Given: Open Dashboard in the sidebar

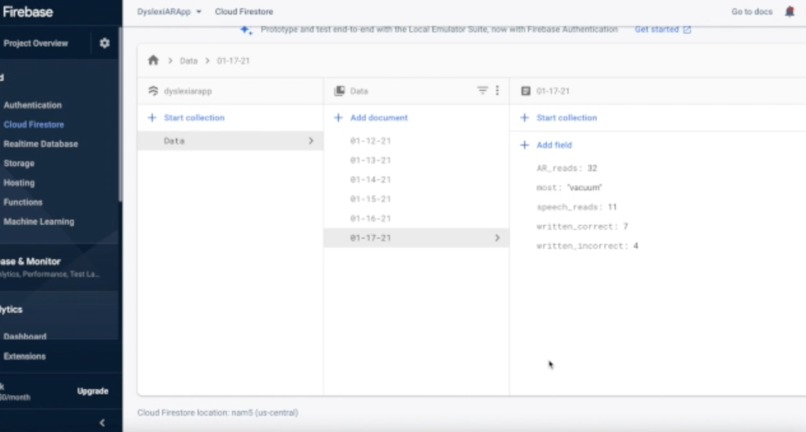Looking at the screenshot, I should coord(25,337).
